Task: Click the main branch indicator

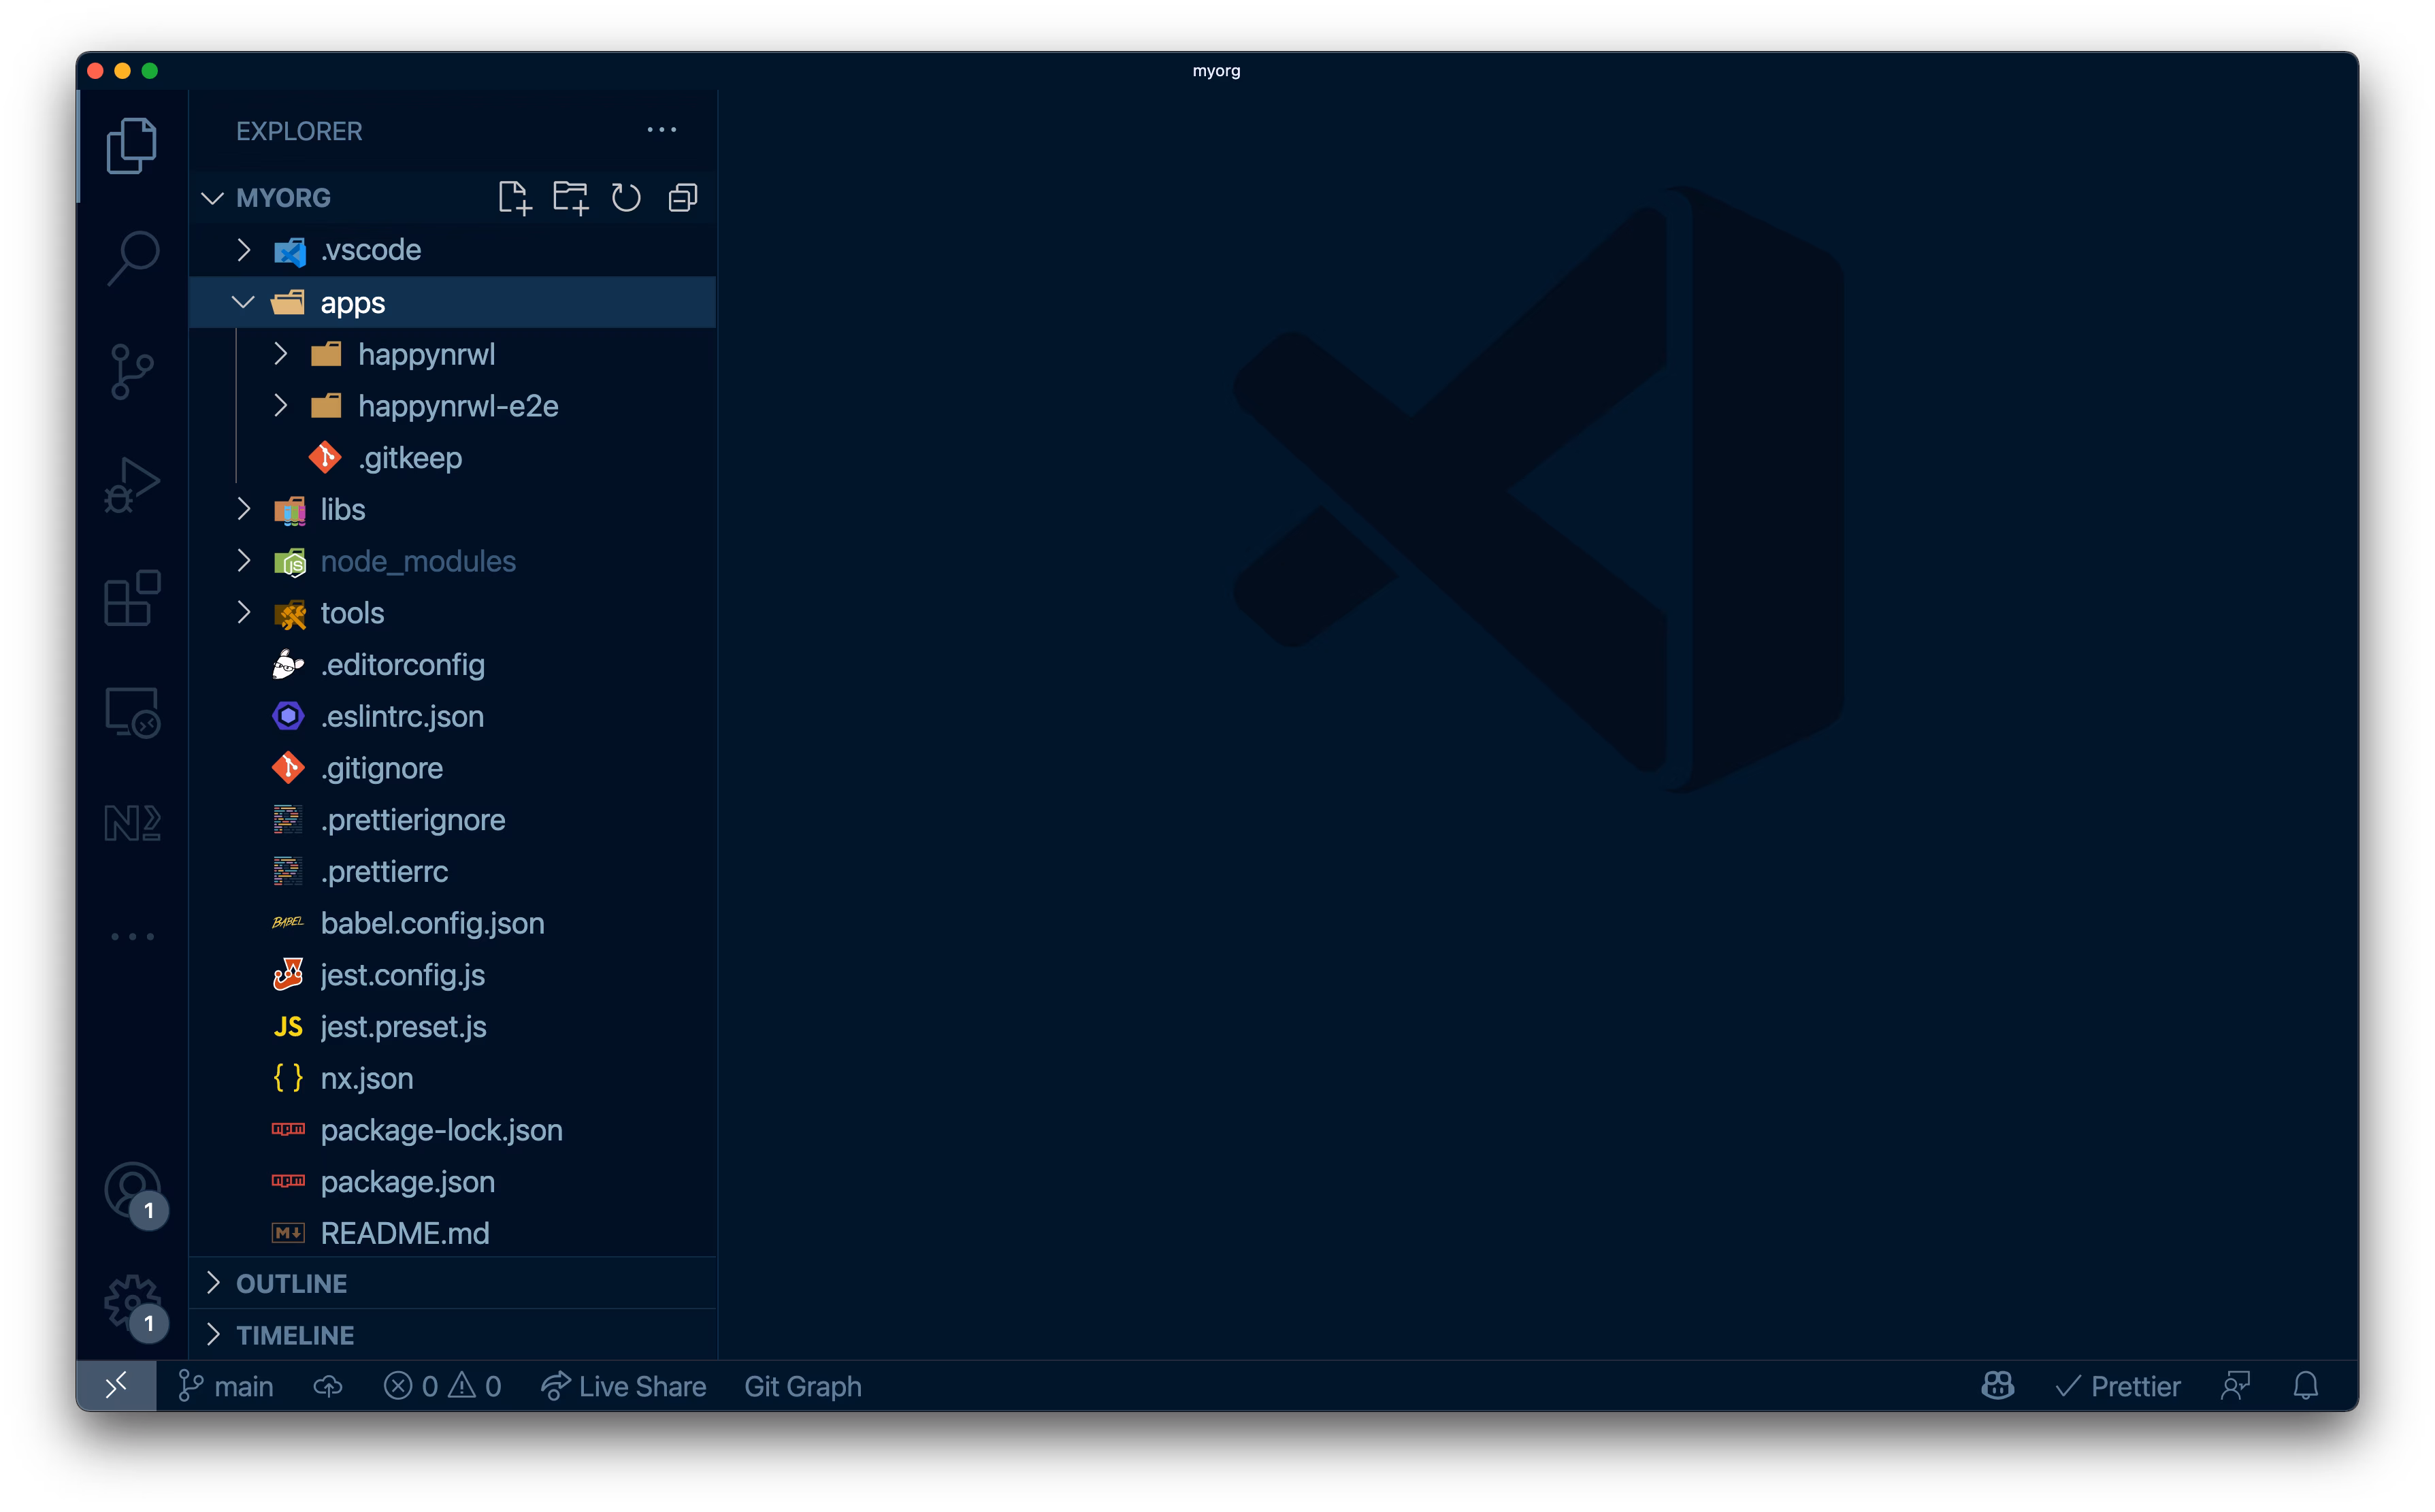Action: 226,1386
